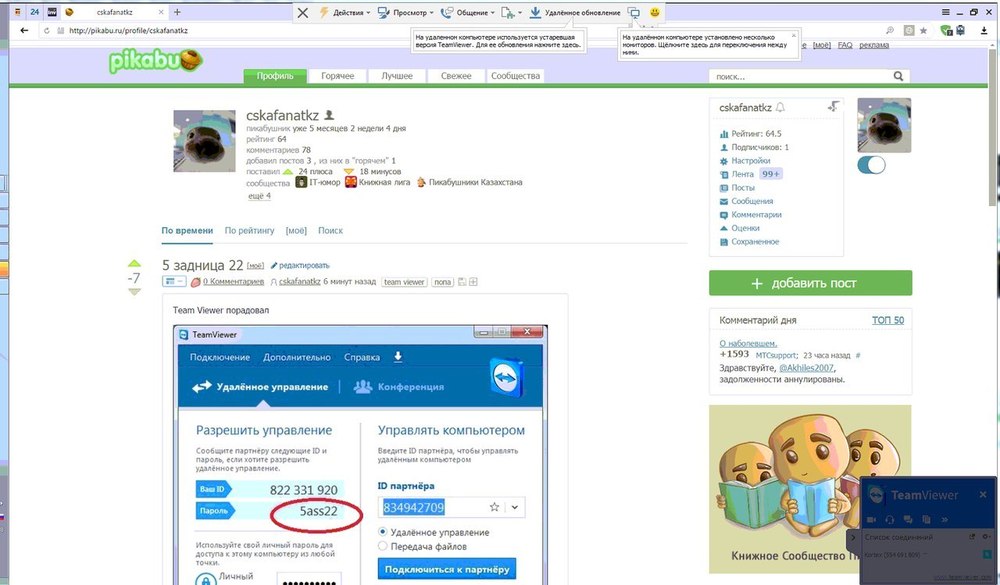Image resolution: width=1000 pixels, height=585 pixels.
Task: Click the notification bell next to cskafanatkz
Action: pyautogui.click(x=780, y=107)
